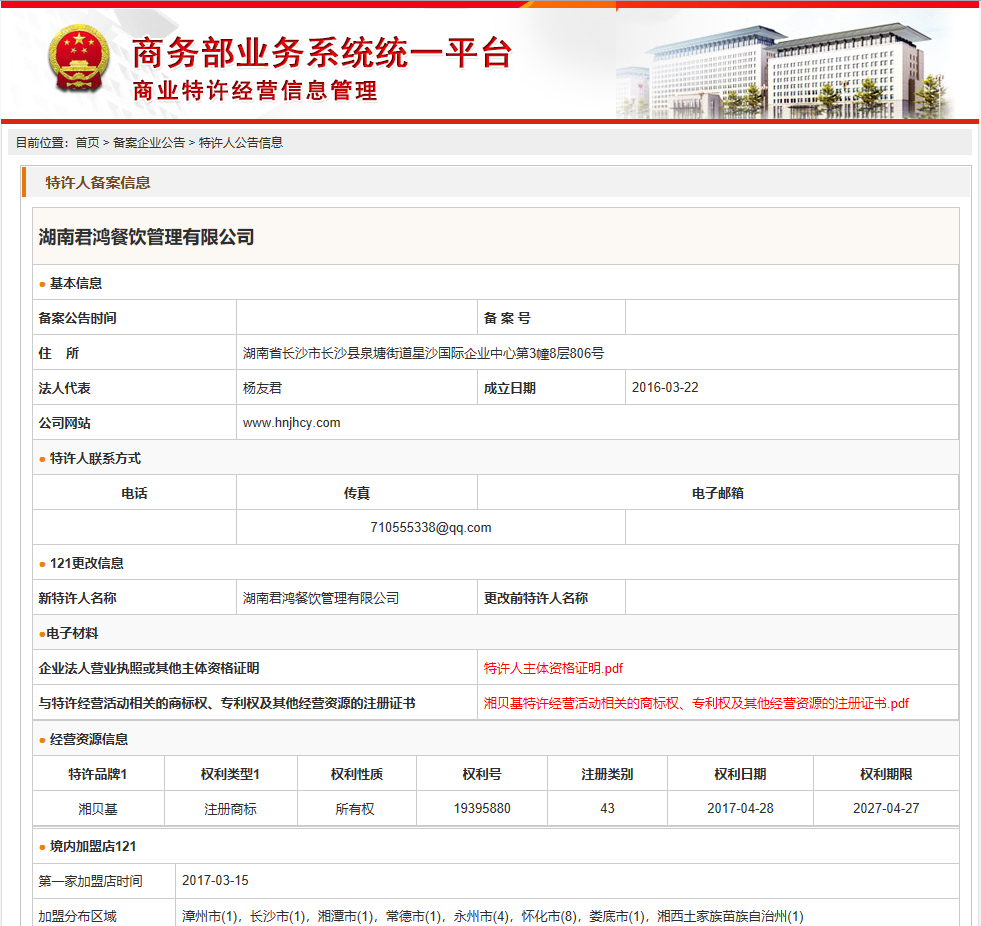Open the 备案企业公告 breadcrumb link
Viewport: 981px width, 926px height.
[x=149, y=143]
